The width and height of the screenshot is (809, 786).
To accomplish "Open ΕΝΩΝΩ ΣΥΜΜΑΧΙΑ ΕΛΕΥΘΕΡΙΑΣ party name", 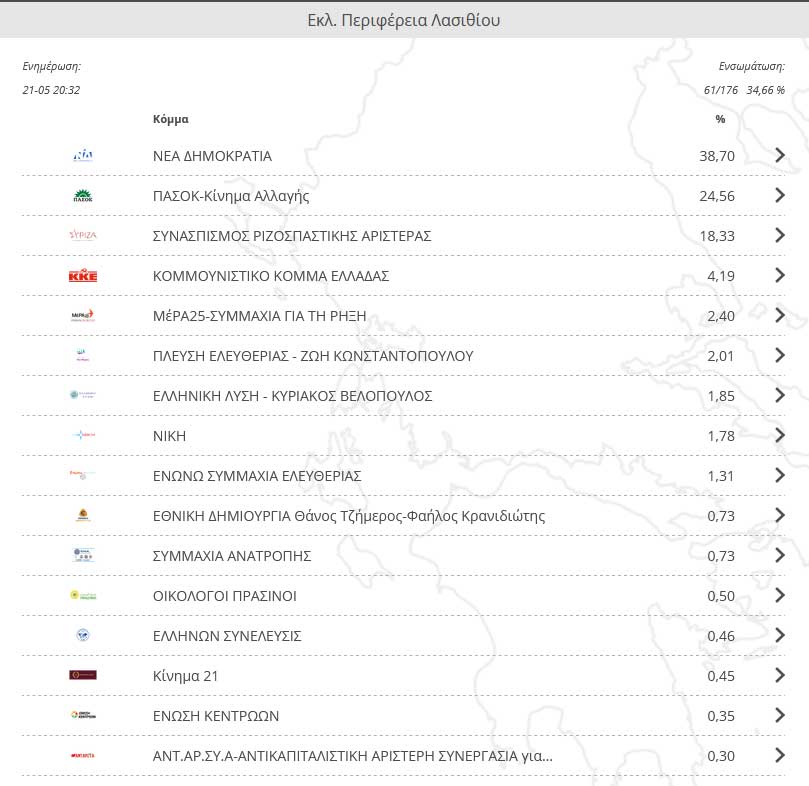I will (257, 476).
